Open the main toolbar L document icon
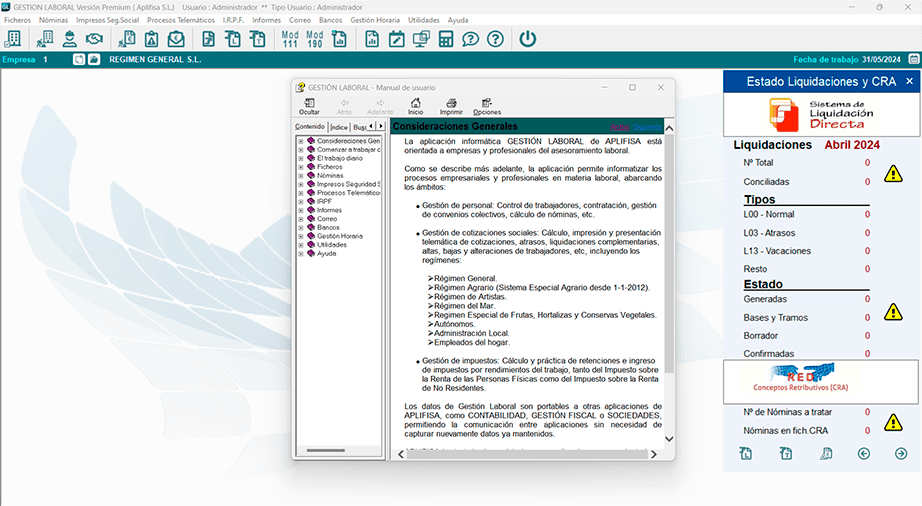This screenshot has width=922, height=506. coord(233,39)
